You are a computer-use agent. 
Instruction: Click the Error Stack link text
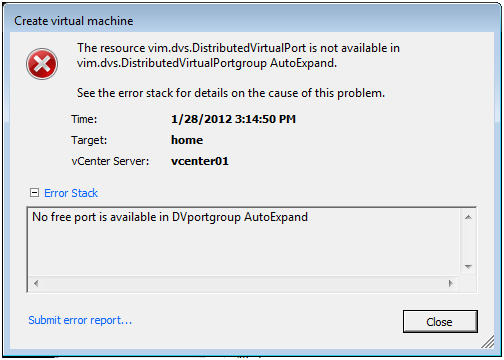[x=71, y=193]
